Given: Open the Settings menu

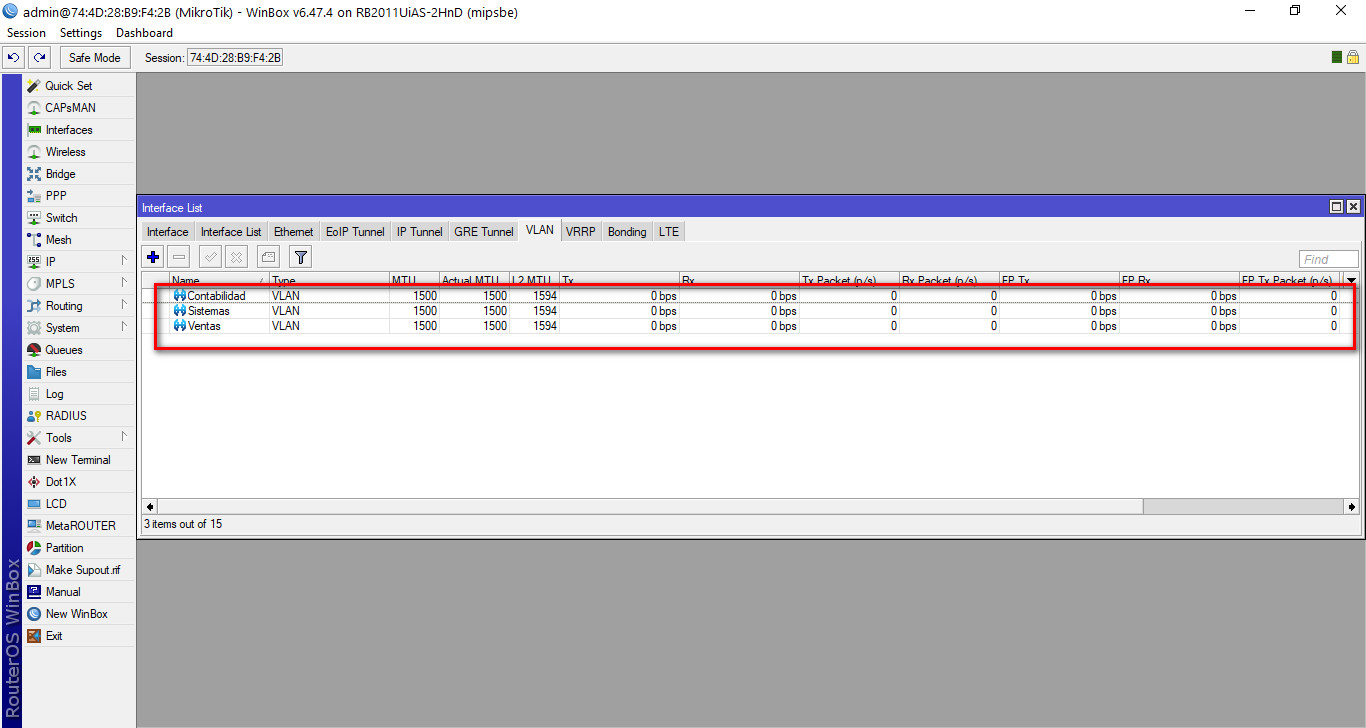Looking at the screenshot, I should pos(81,33).
